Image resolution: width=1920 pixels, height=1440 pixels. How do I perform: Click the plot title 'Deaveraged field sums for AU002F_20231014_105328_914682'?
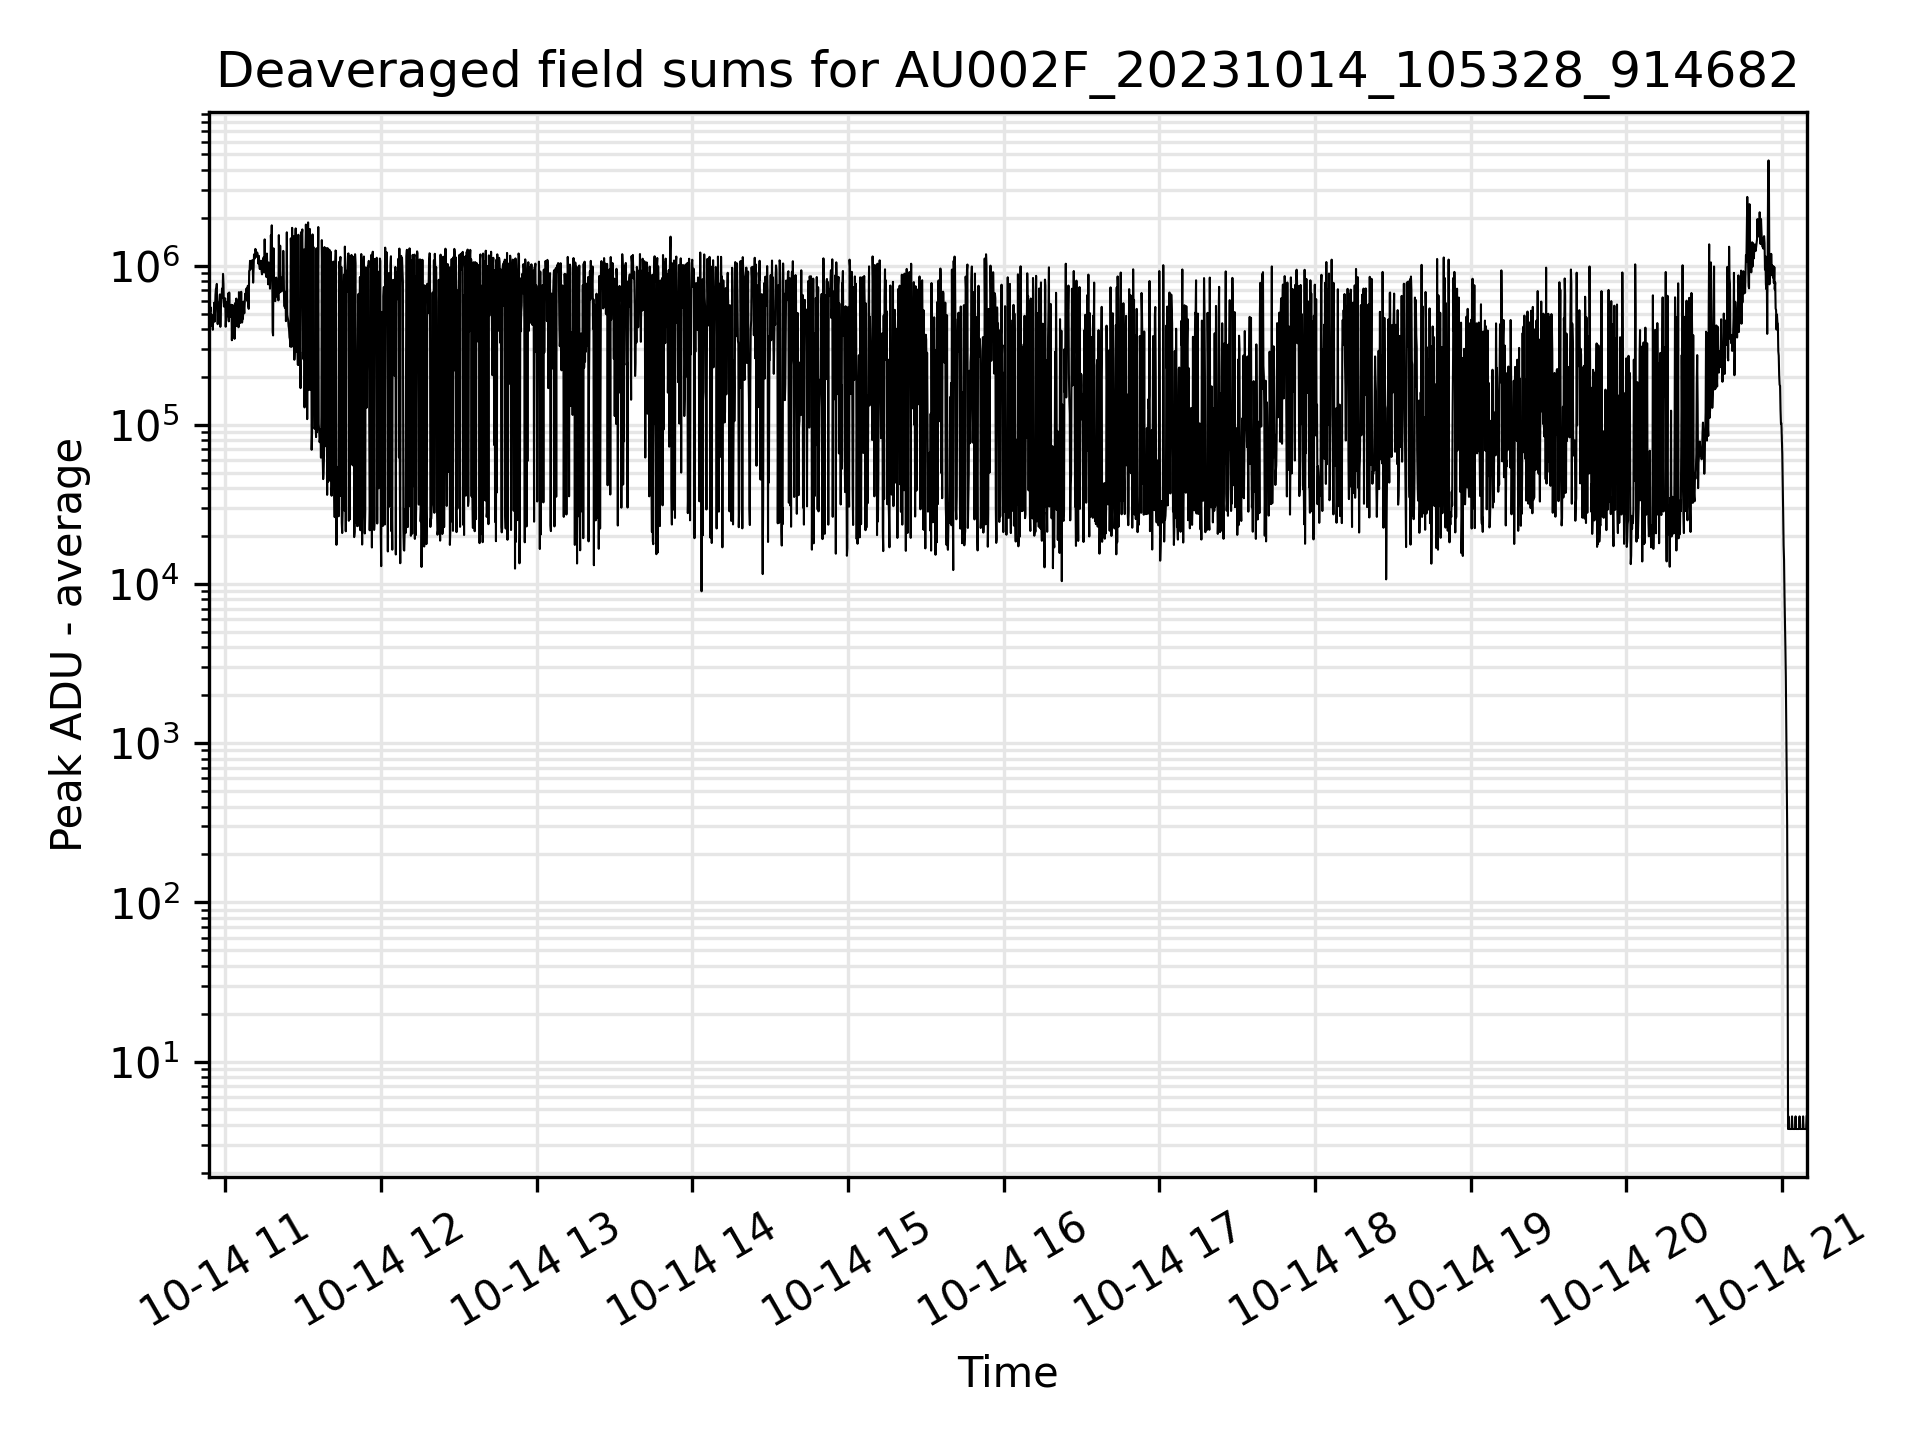pyautogui.click(x=1007, y=71)
